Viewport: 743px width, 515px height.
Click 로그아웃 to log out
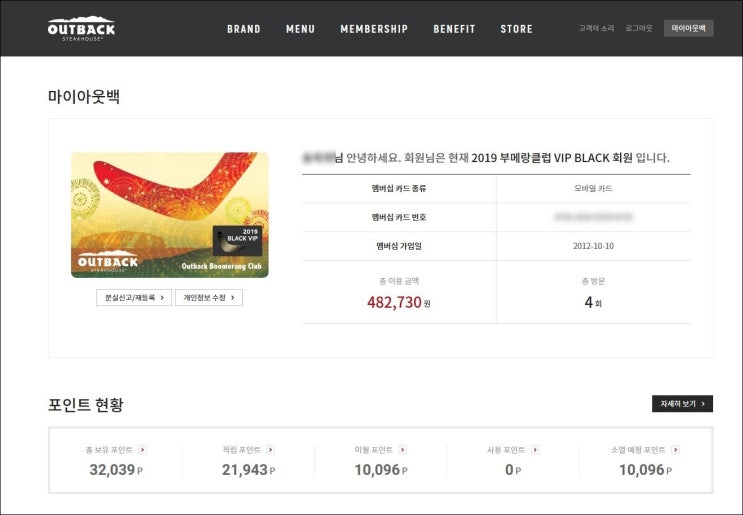point(639,28)
